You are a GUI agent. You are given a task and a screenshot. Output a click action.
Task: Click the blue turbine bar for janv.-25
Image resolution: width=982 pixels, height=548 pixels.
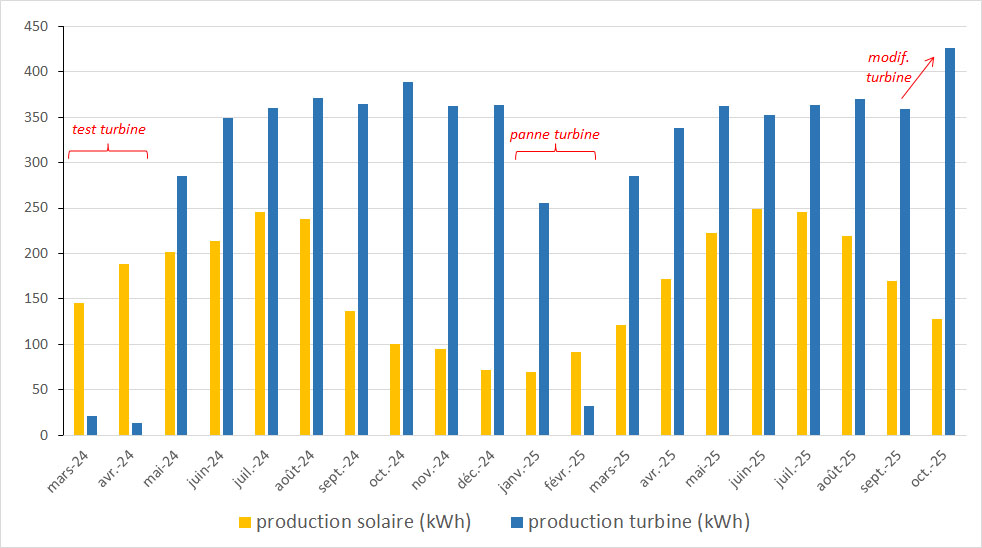click(x=544, y=319)
